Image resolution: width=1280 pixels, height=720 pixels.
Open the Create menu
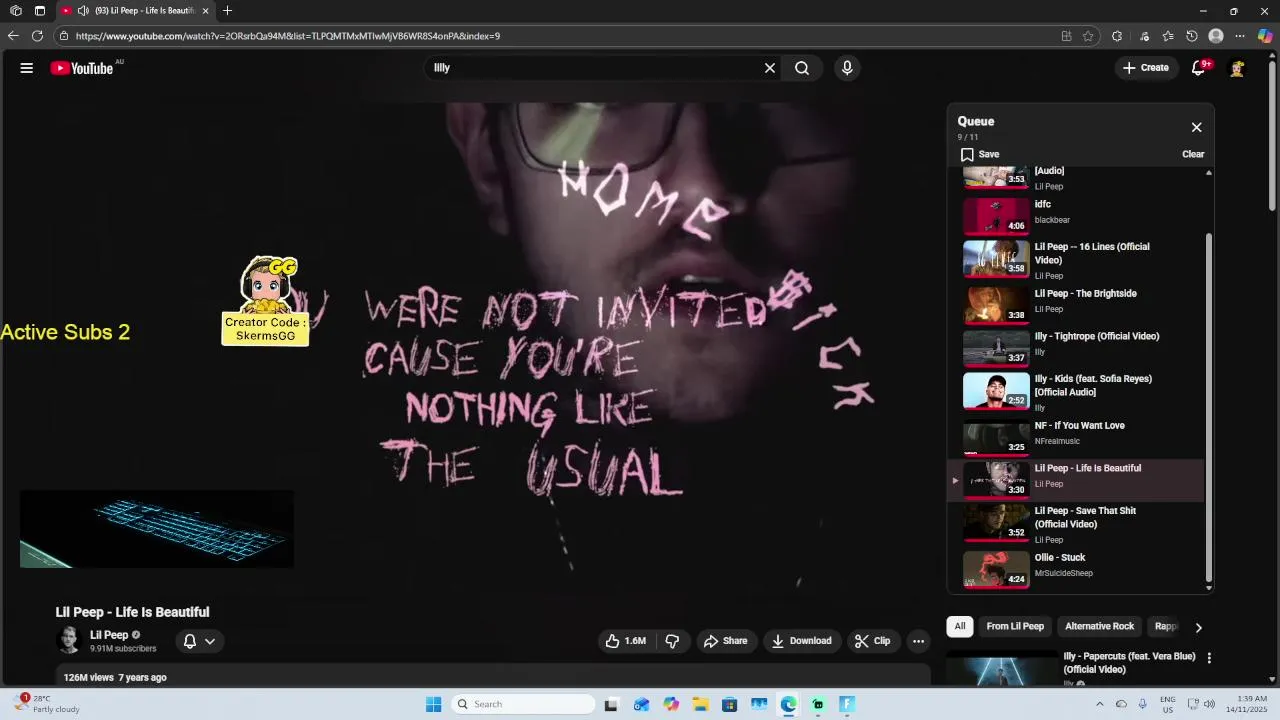1145,68
